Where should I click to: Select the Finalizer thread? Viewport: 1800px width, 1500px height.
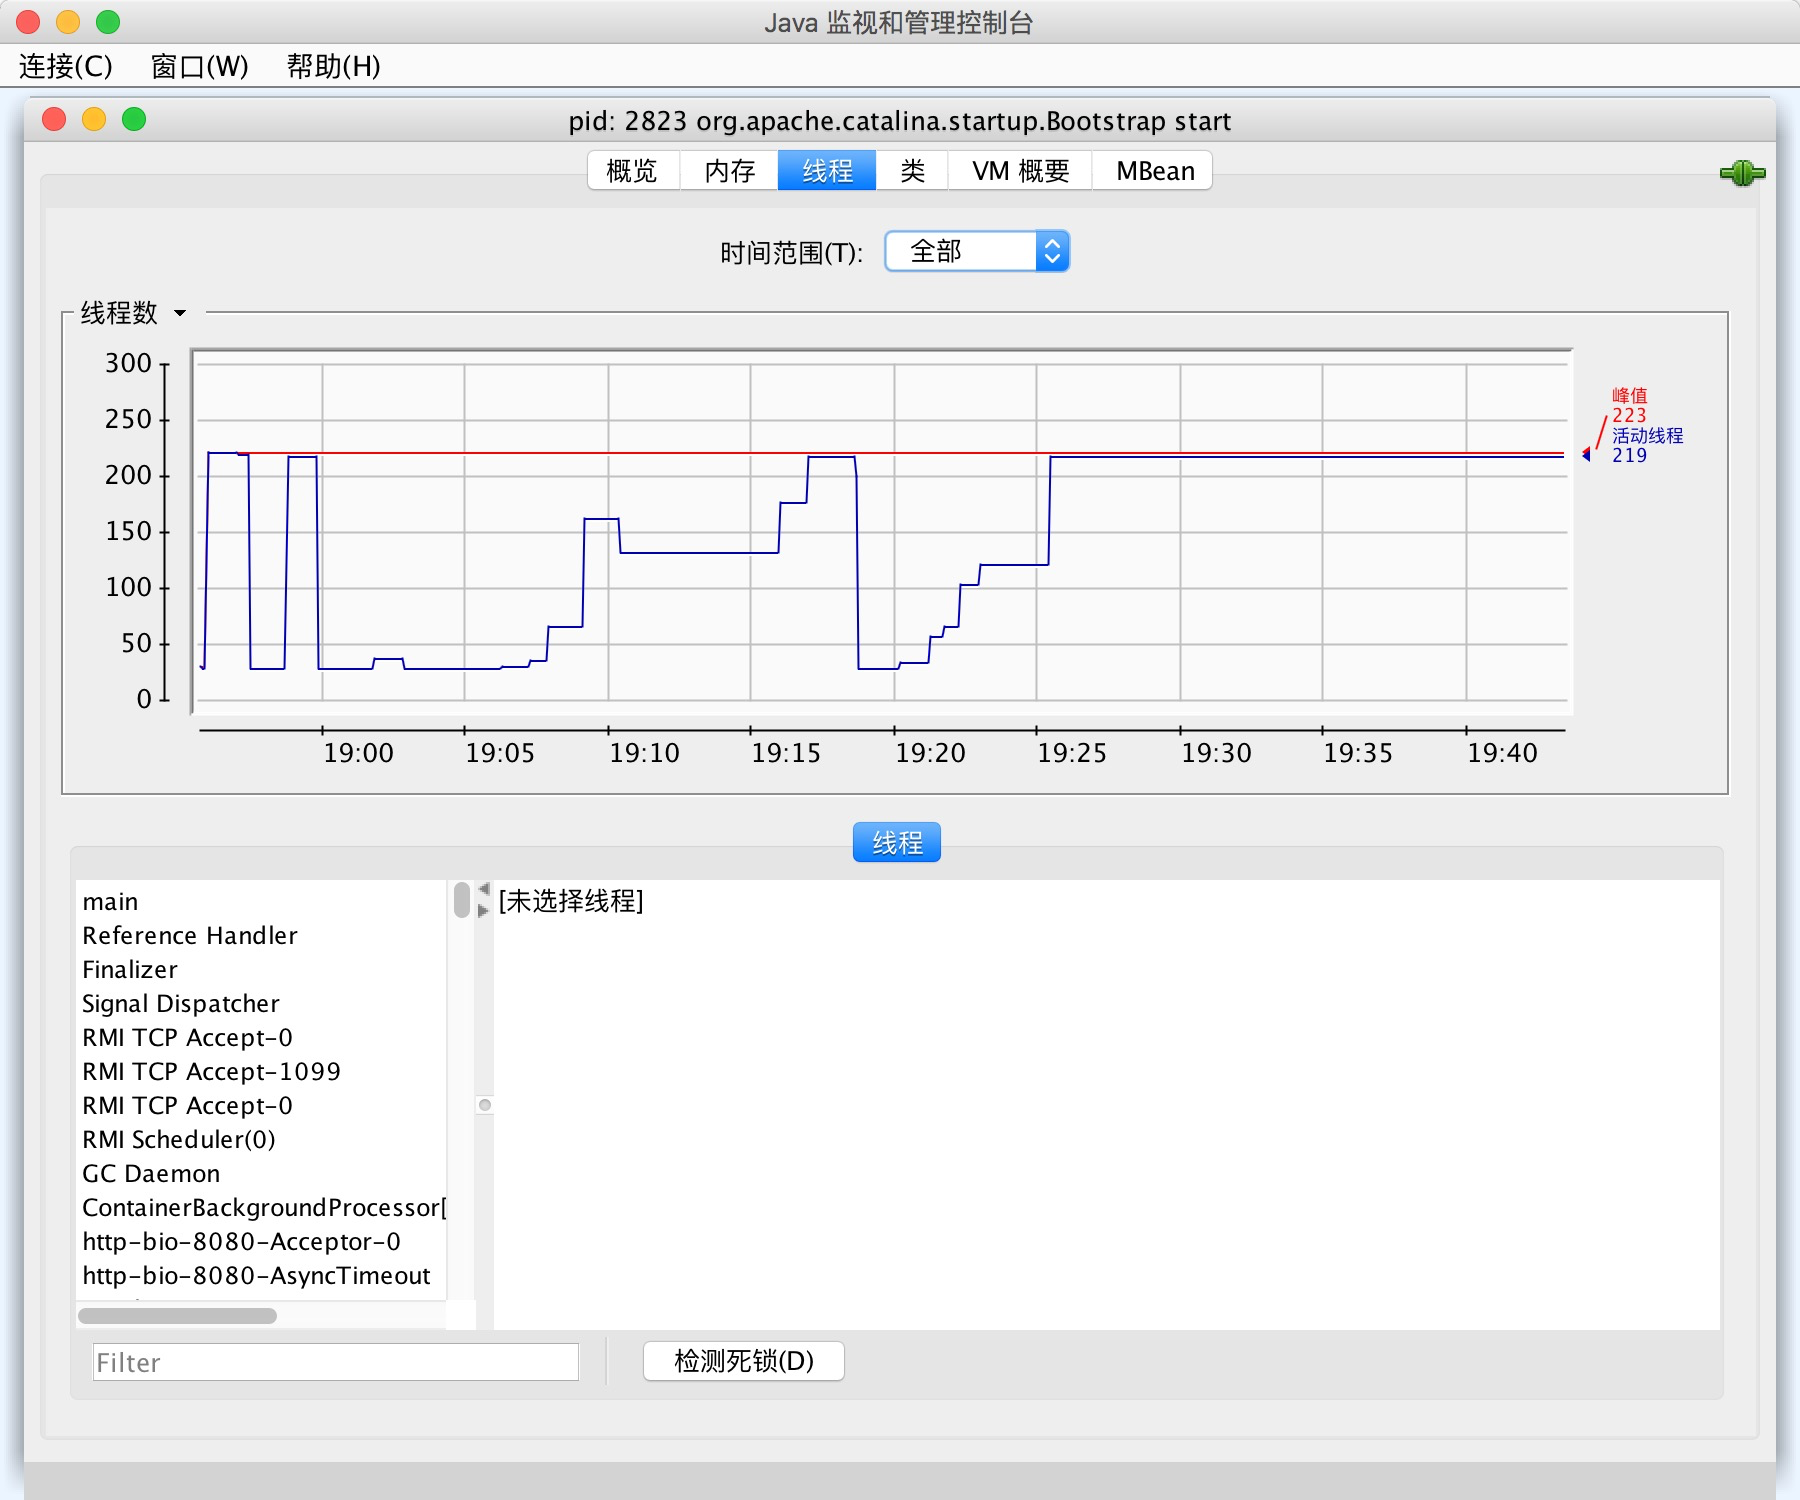click(261, 970)
